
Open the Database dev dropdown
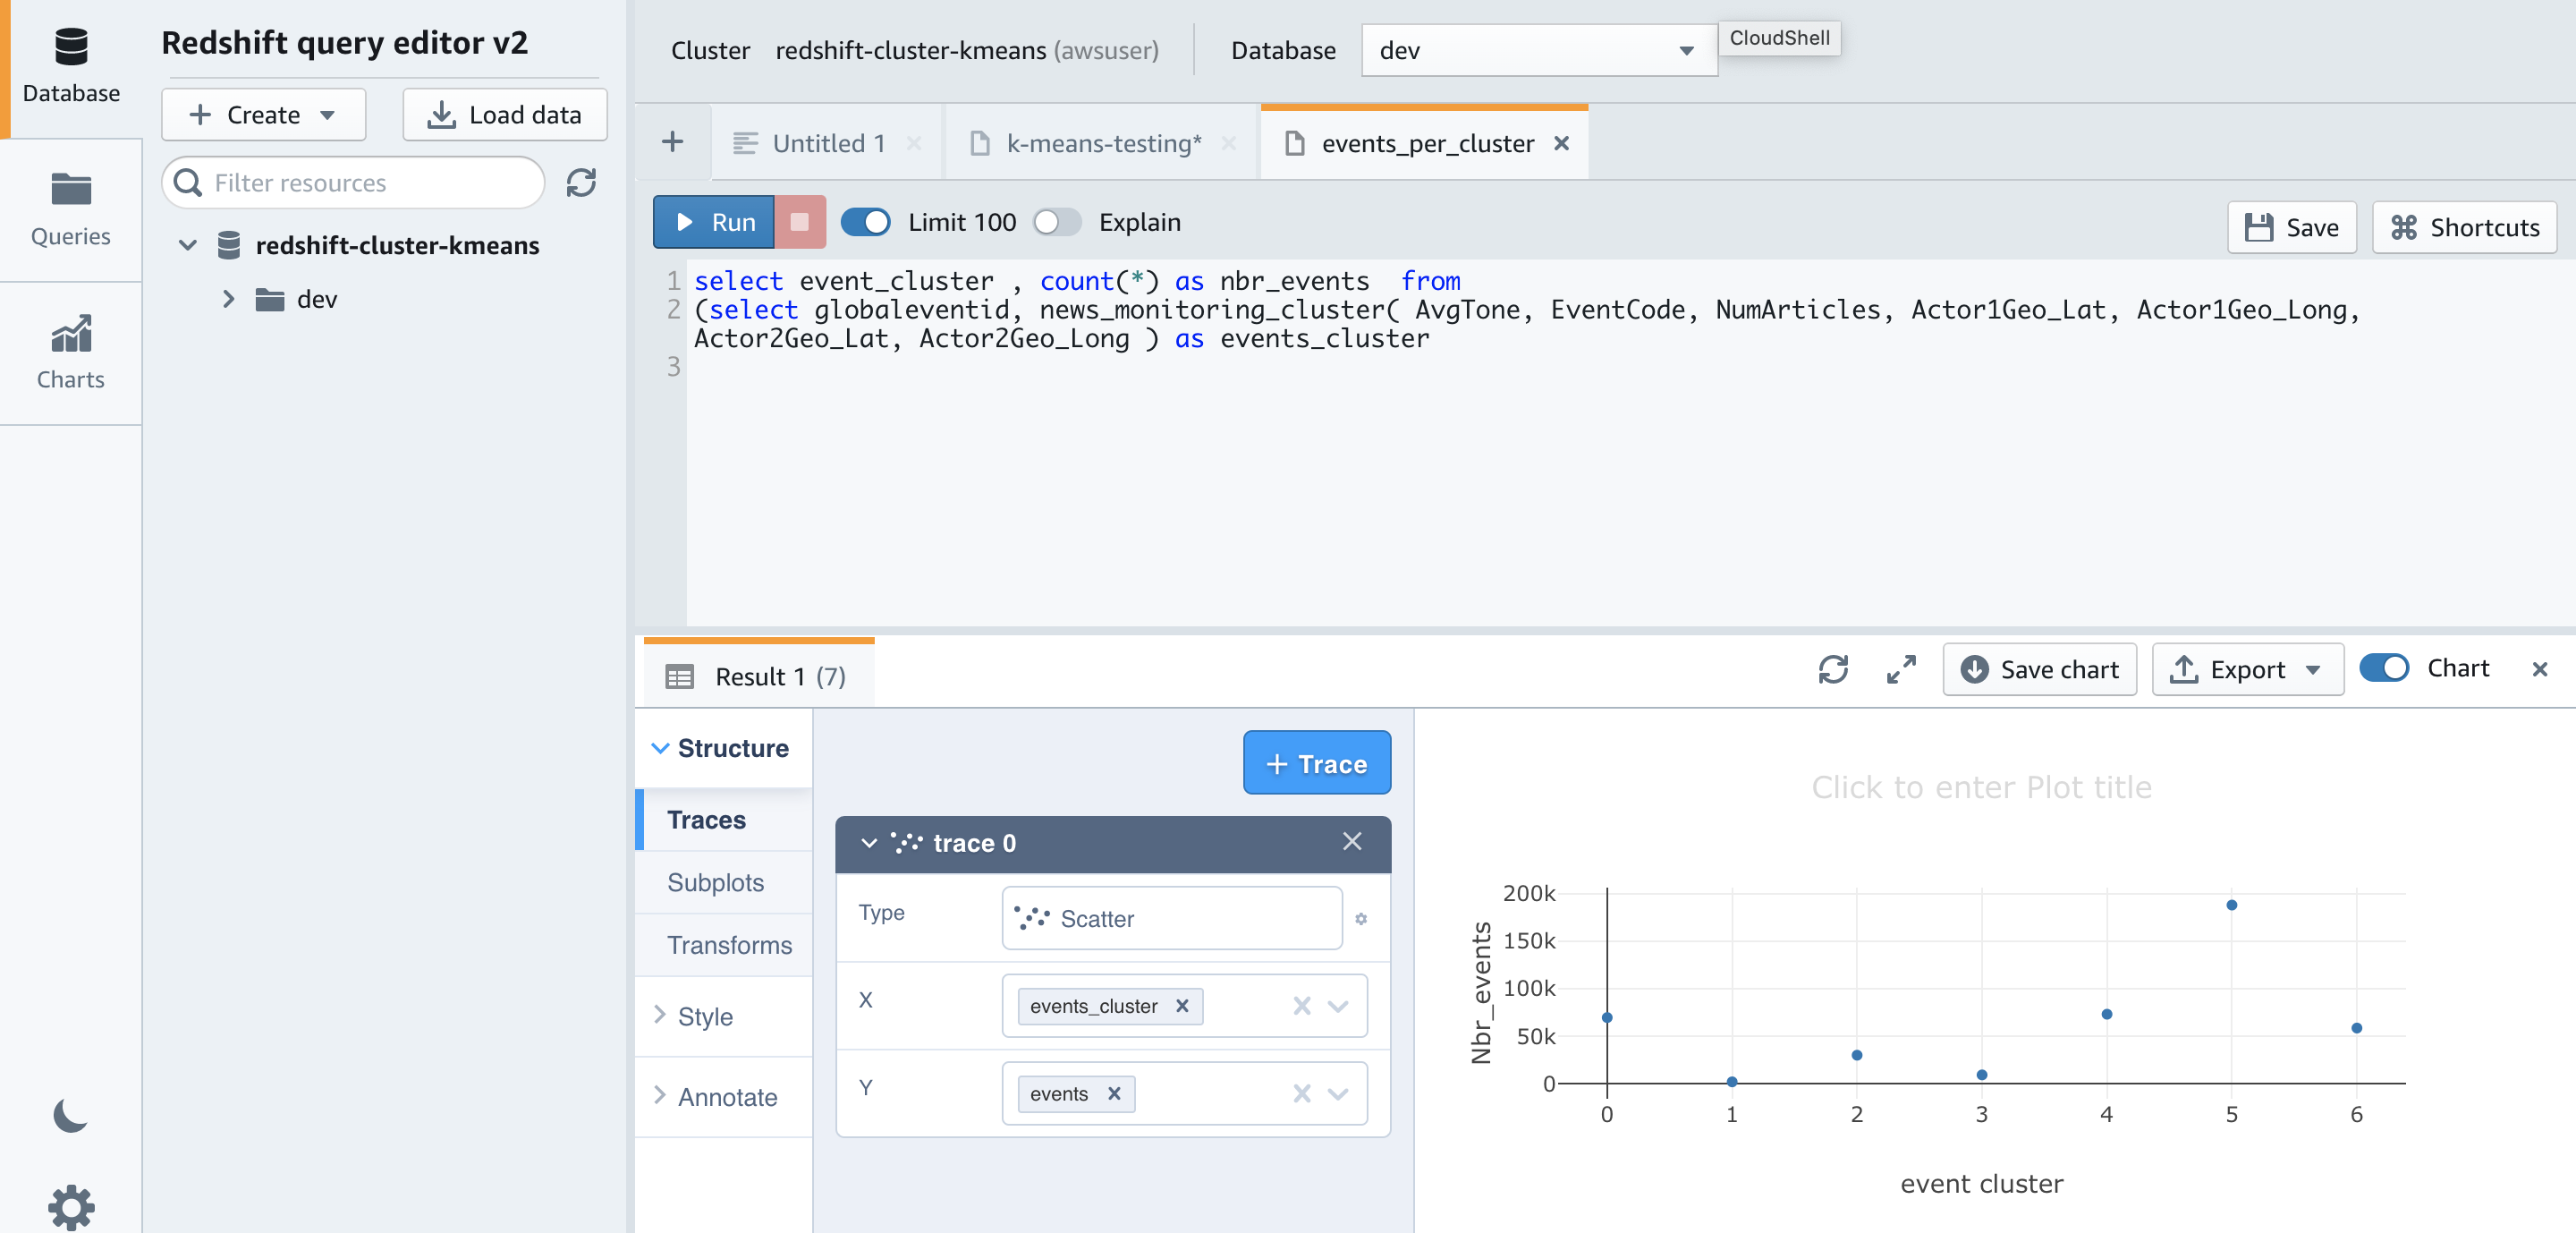1538,50
